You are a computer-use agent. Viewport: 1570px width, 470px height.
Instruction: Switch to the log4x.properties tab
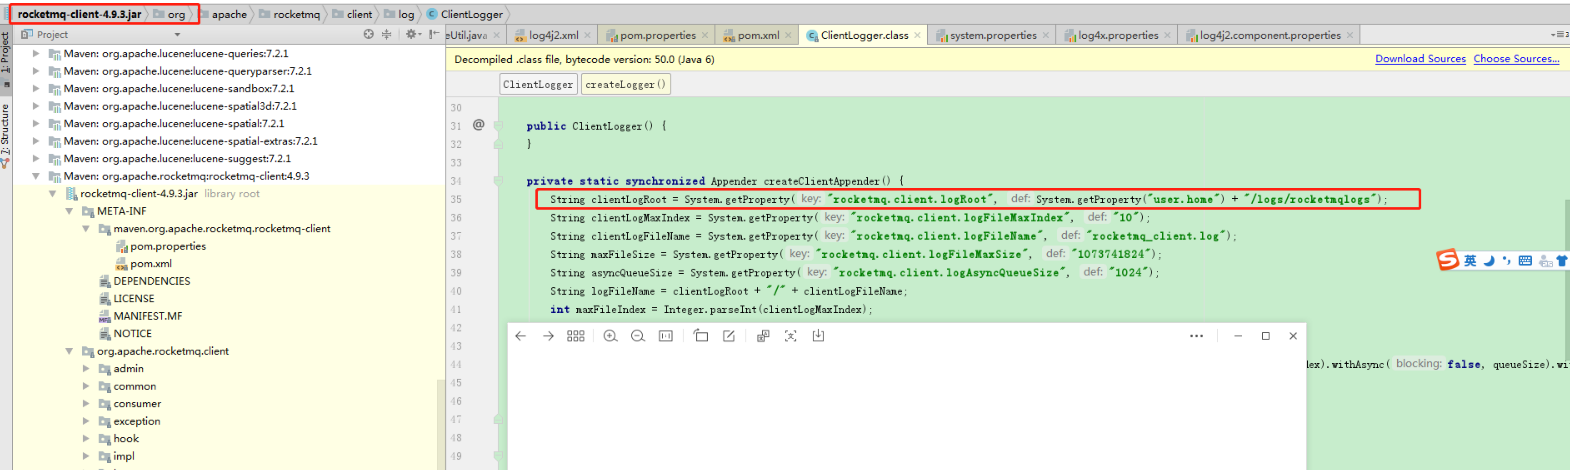[1118, 35]
